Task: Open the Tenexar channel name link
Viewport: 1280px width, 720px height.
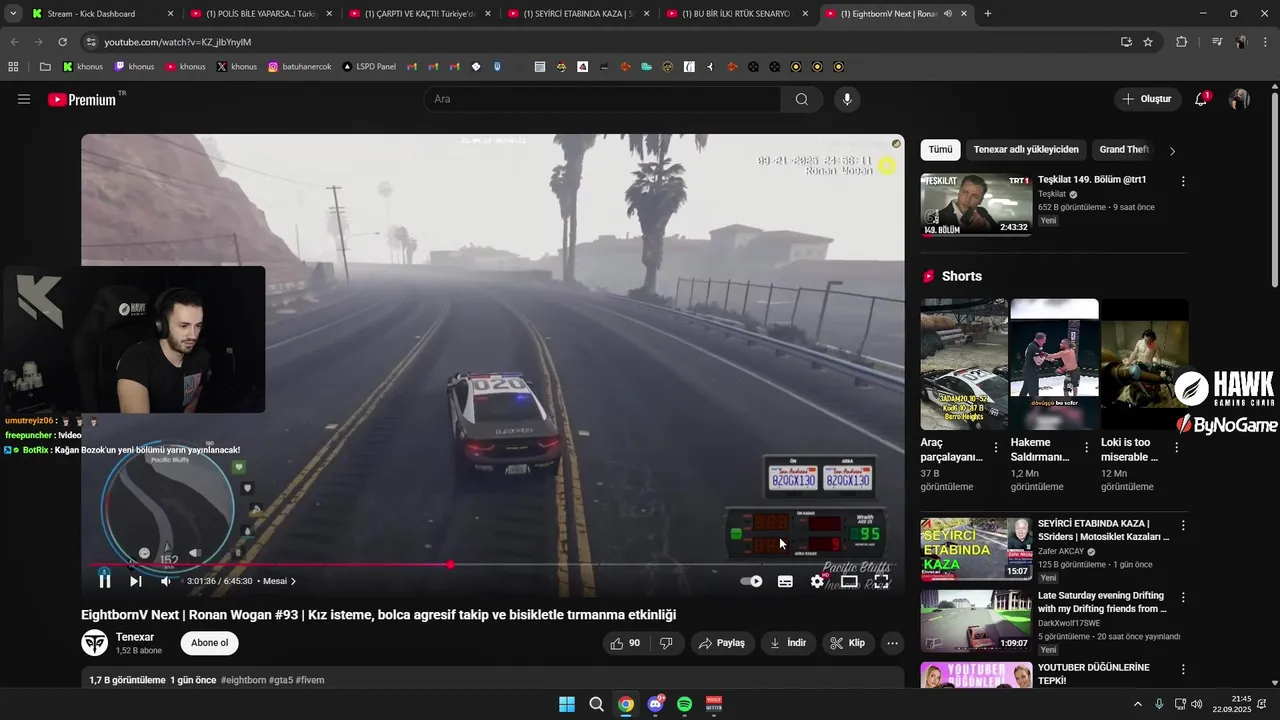Action: pos(135,637)
